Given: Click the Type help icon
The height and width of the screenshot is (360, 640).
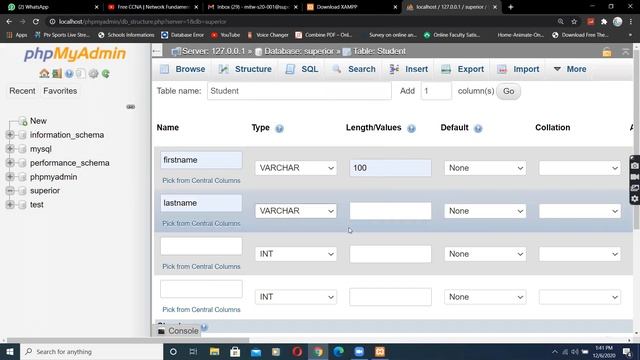Looking at the screenshot, I should tap(279, 129).
